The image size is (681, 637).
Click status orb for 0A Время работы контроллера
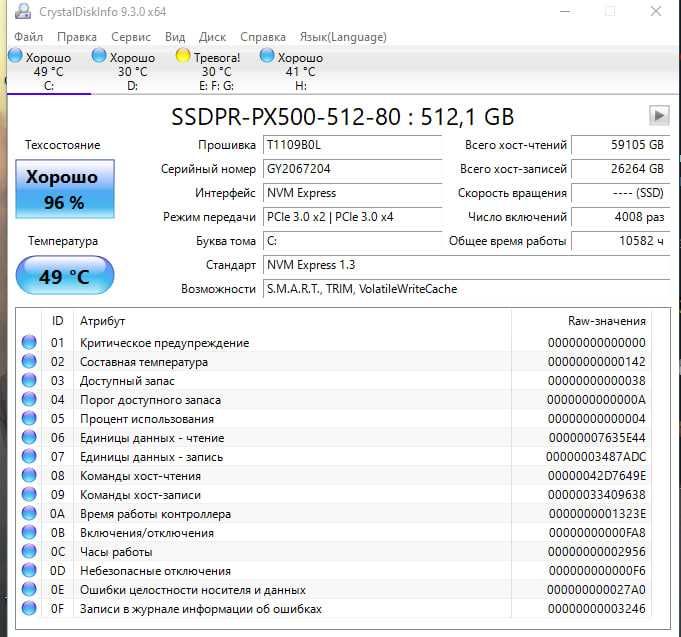click(x=29, y=513)
